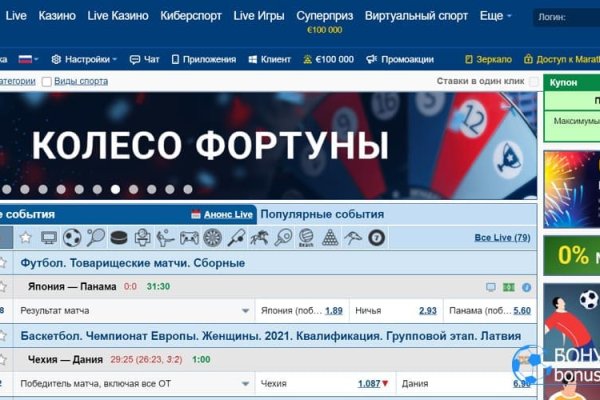Toggle the Виды спорта checkbox
The image size is (600, 400).
pos(46,80)
